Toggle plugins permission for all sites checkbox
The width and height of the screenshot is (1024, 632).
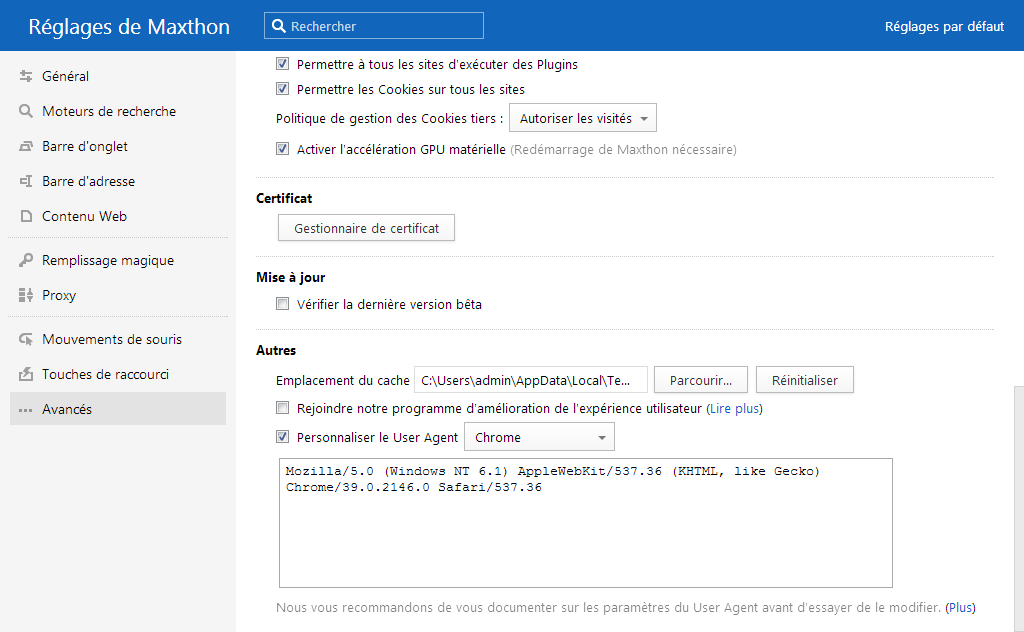pyautogui.click(x=282, y=63)
